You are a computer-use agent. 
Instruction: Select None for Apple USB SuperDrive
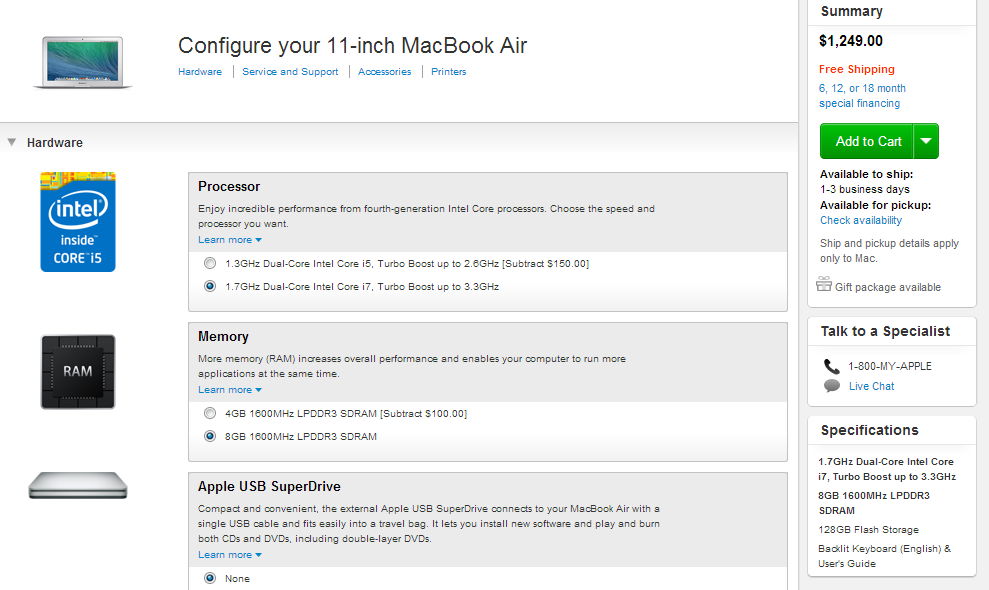tap(210, 578)
